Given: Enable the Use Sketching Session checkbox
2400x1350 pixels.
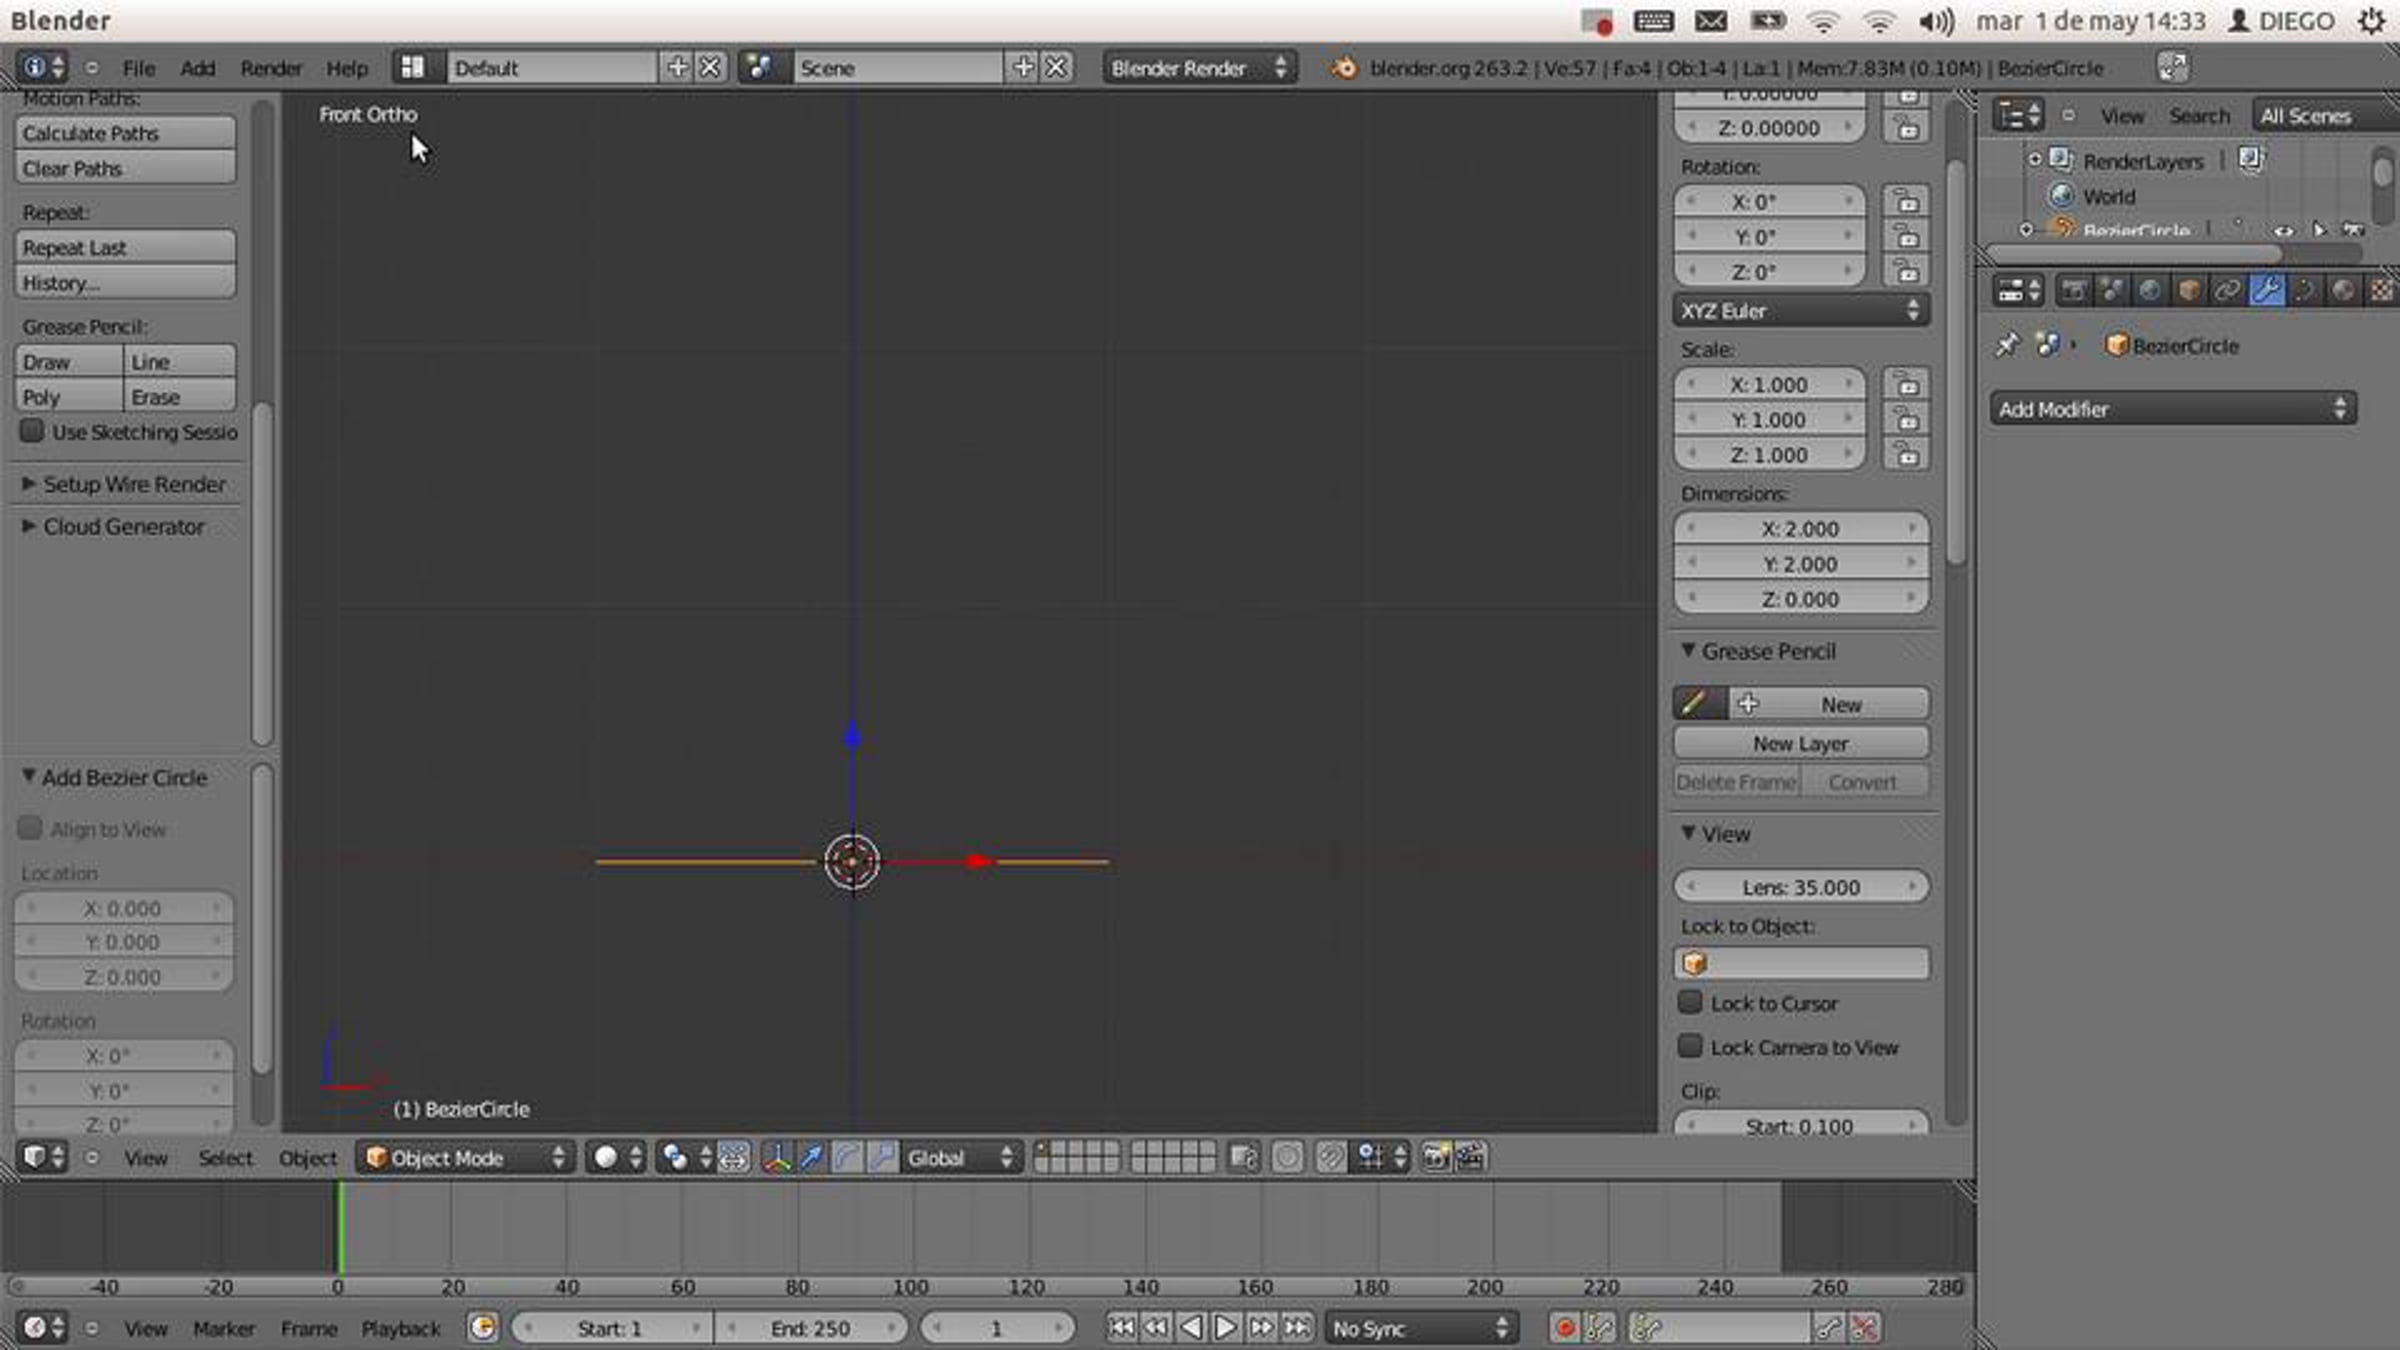Looking at the screenshot, I should 32,431.
